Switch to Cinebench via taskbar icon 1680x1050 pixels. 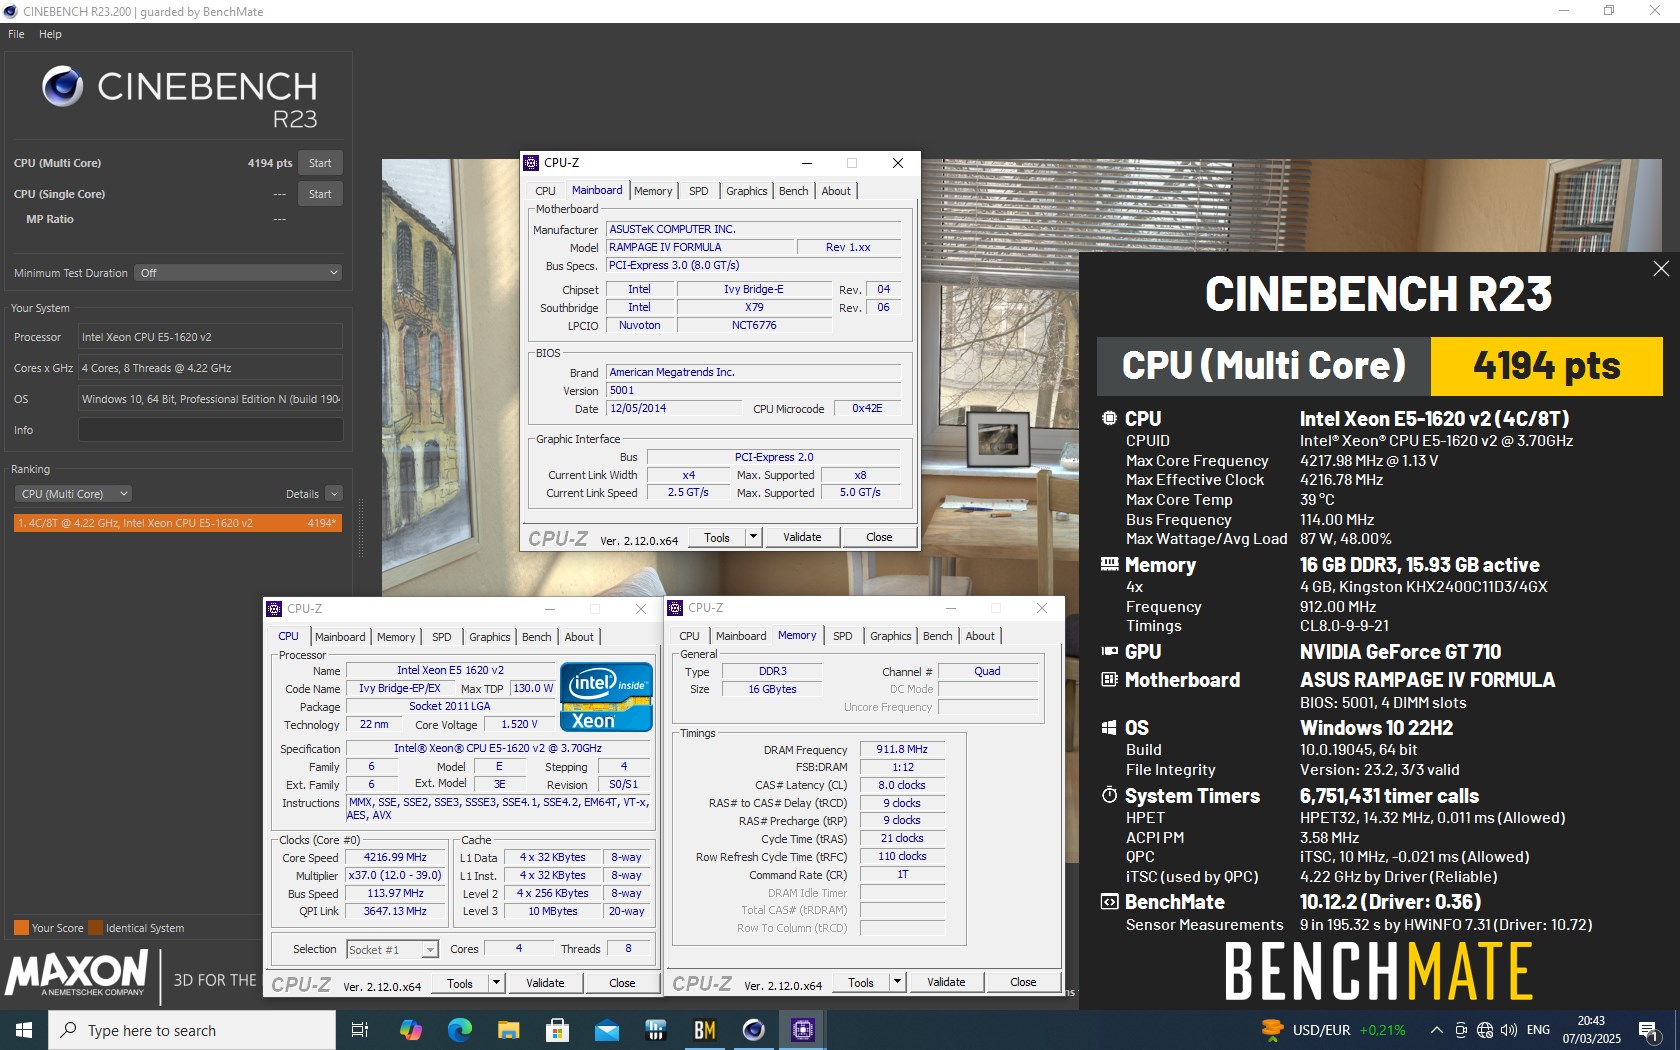click(753, 1030)
